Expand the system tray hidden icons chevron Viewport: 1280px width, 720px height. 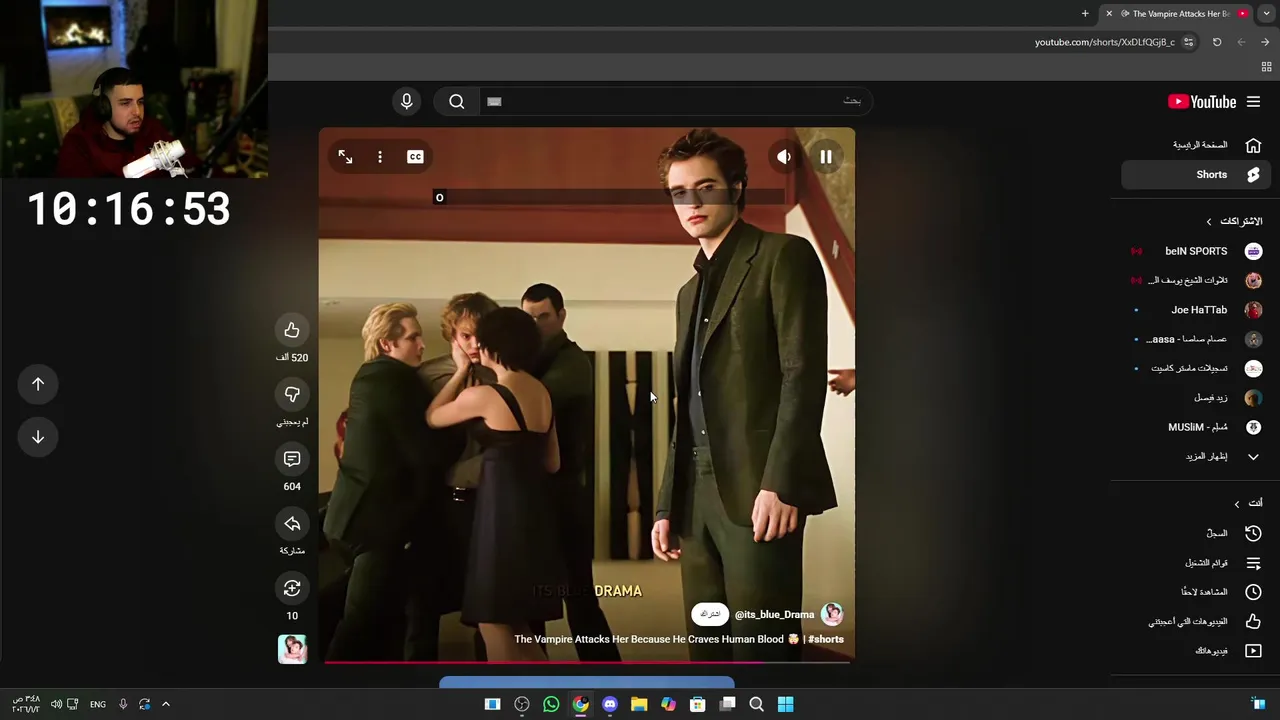click(166, 704)
